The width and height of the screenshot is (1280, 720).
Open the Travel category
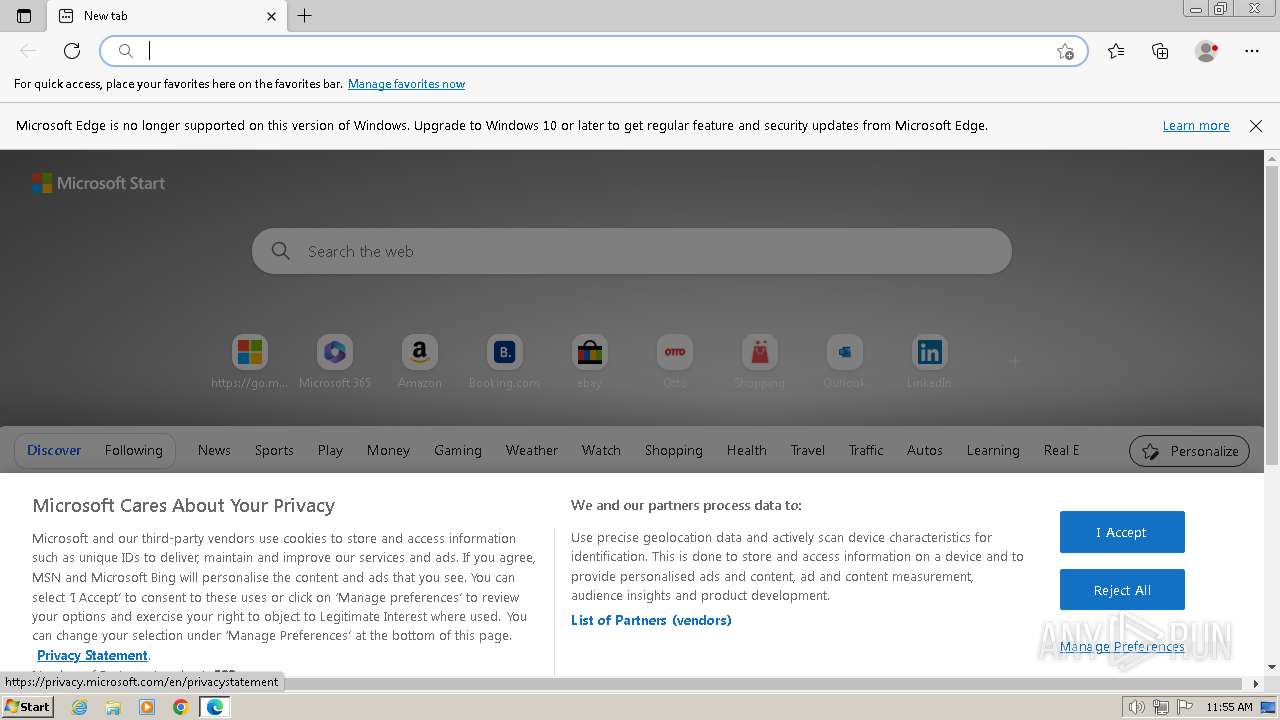(808, 451)
